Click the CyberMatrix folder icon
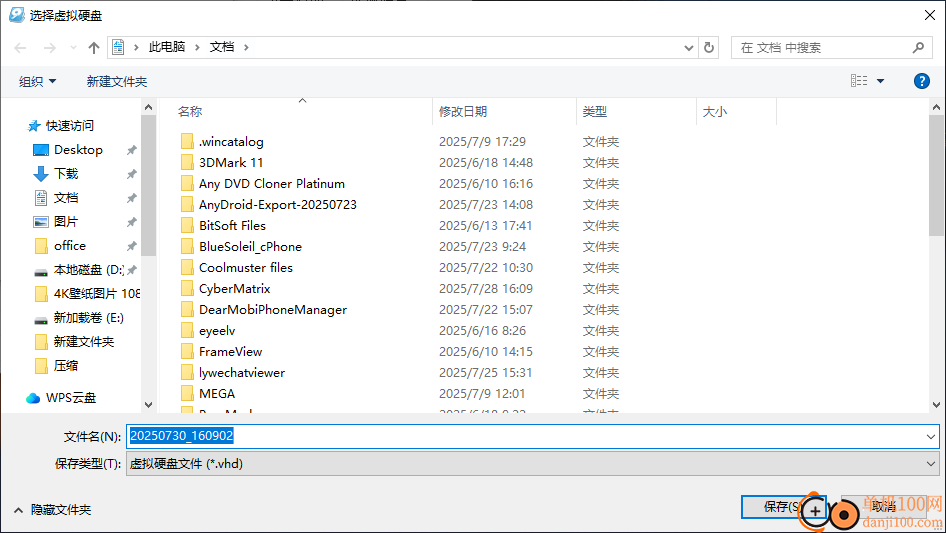This screenshot has height=533, width=946. [187, 289]
